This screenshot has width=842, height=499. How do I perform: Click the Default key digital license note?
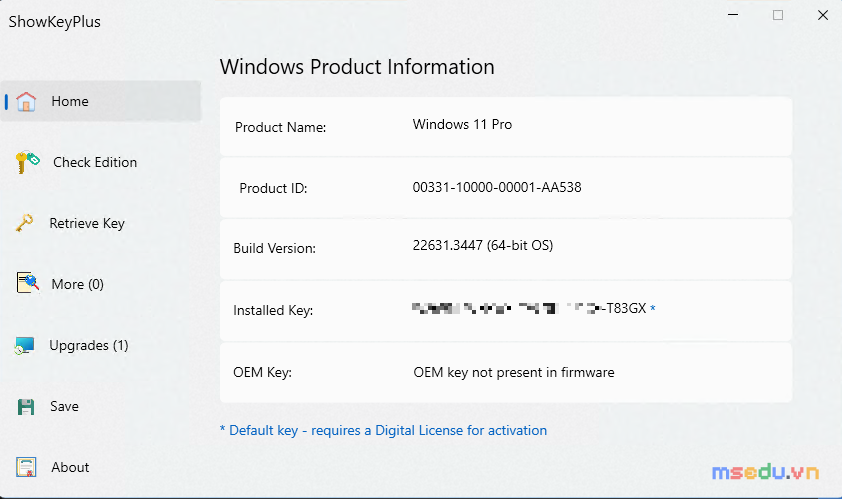coord(383,431)
